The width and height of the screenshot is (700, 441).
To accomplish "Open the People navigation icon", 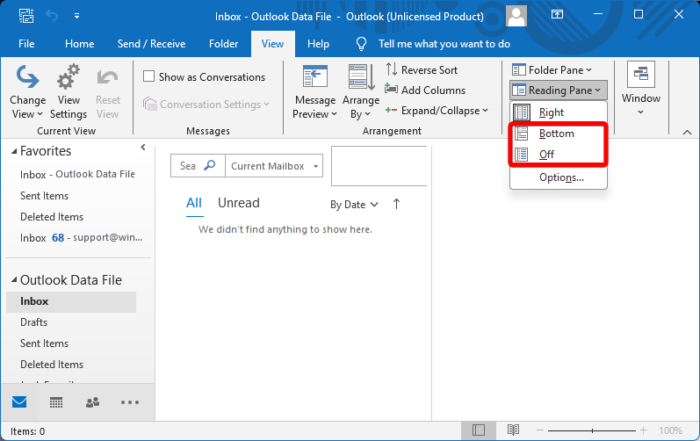I will coord(93,402).
